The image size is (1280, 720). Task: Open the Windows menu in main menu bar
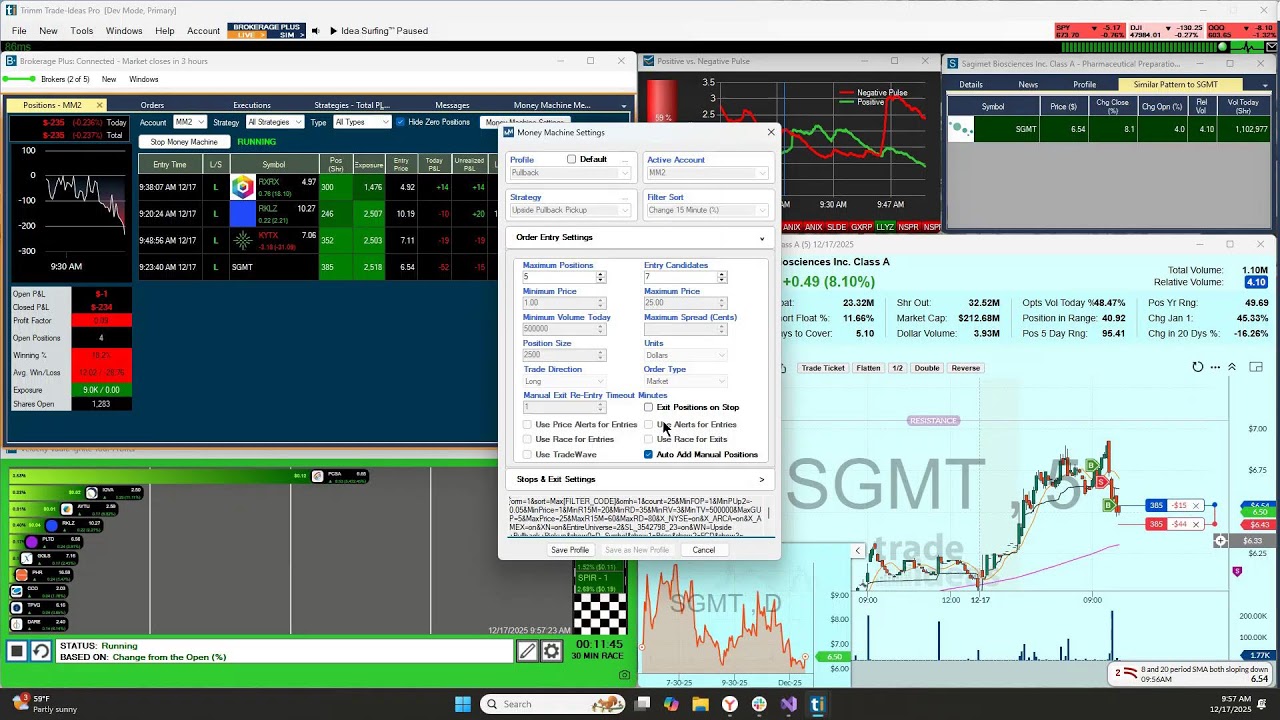(x=124, y=31)
